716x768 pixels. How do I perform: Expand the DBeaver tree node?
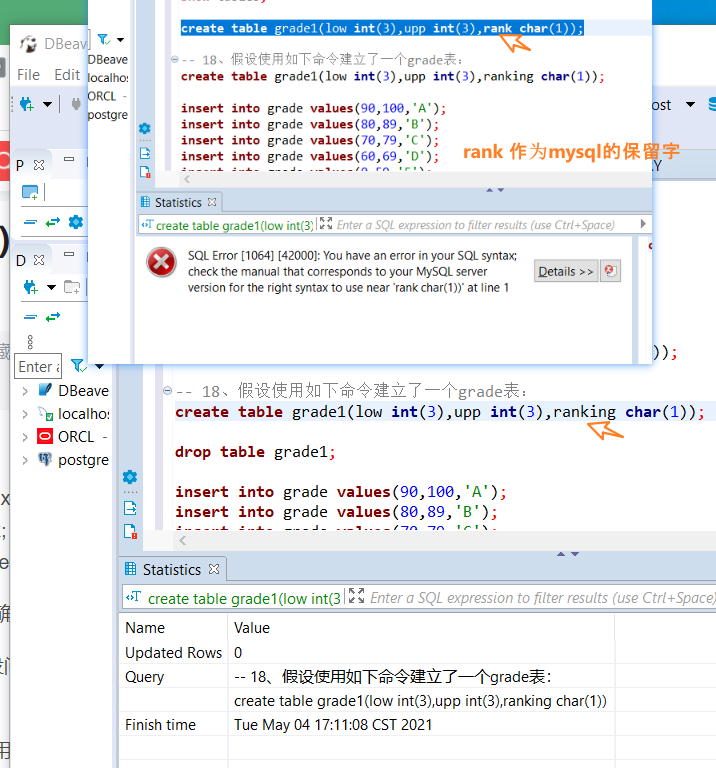tap(25, 391)
